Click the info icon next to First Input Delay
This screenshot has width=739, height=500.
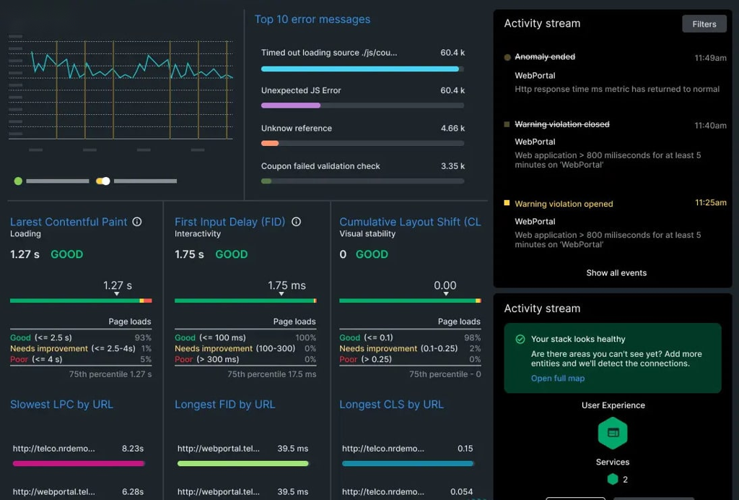tap(296, 222)
